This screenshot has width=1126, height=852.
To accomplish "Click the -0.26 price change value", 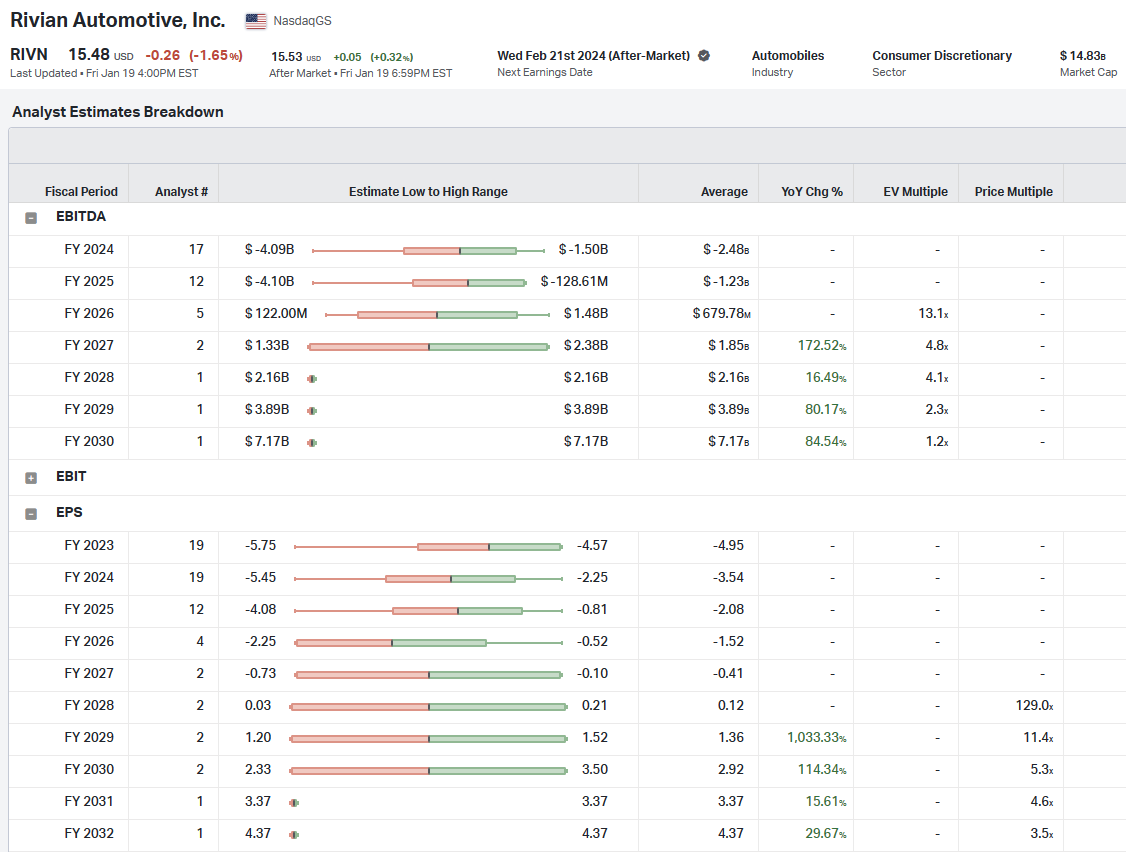I will pyautogui.click(x=163, y=55).
